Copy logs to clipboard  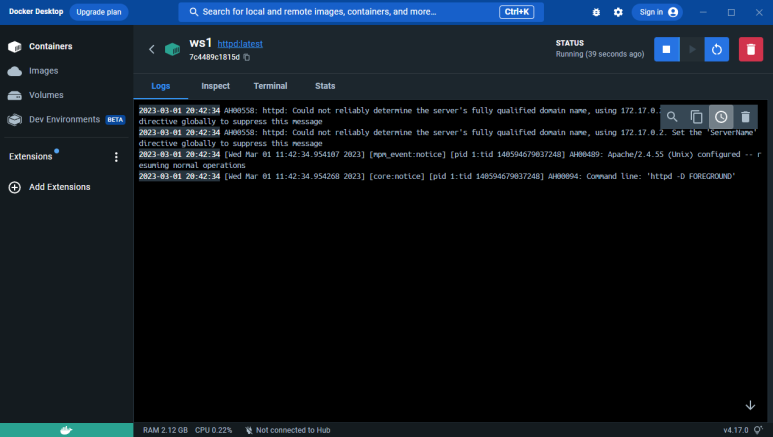click(696, 117)
